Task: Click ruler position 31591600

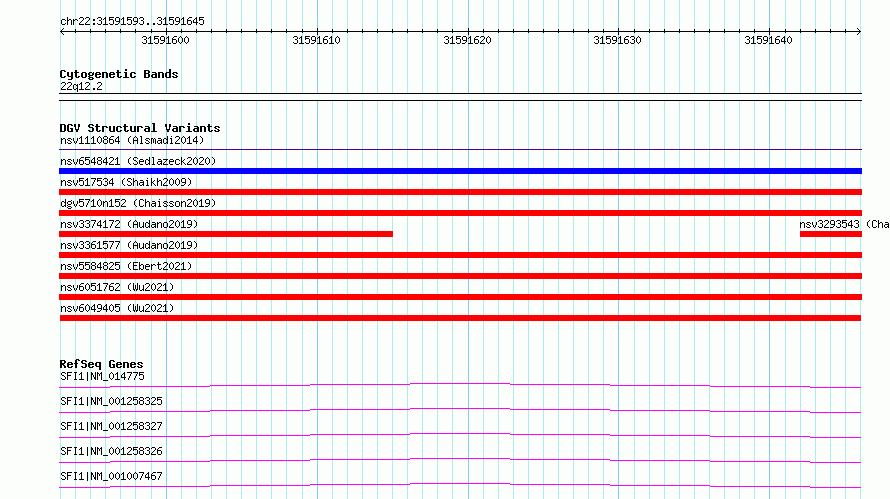Action: pos(165,40)
